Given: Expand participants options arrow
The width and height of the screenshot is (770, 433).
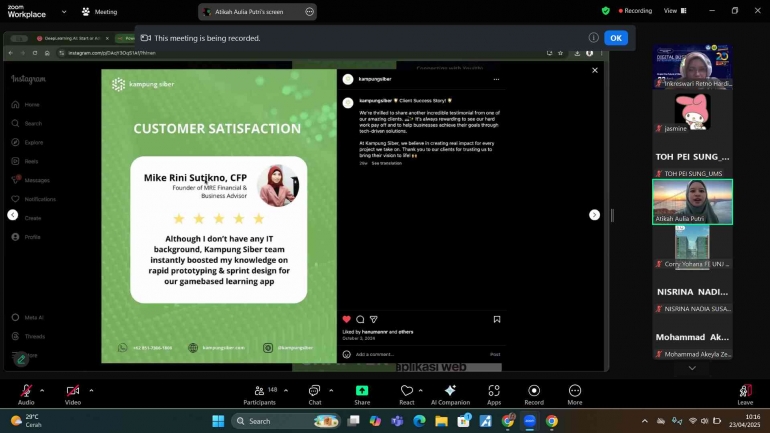Looking at the screenshot, I should tap(286, 391).
